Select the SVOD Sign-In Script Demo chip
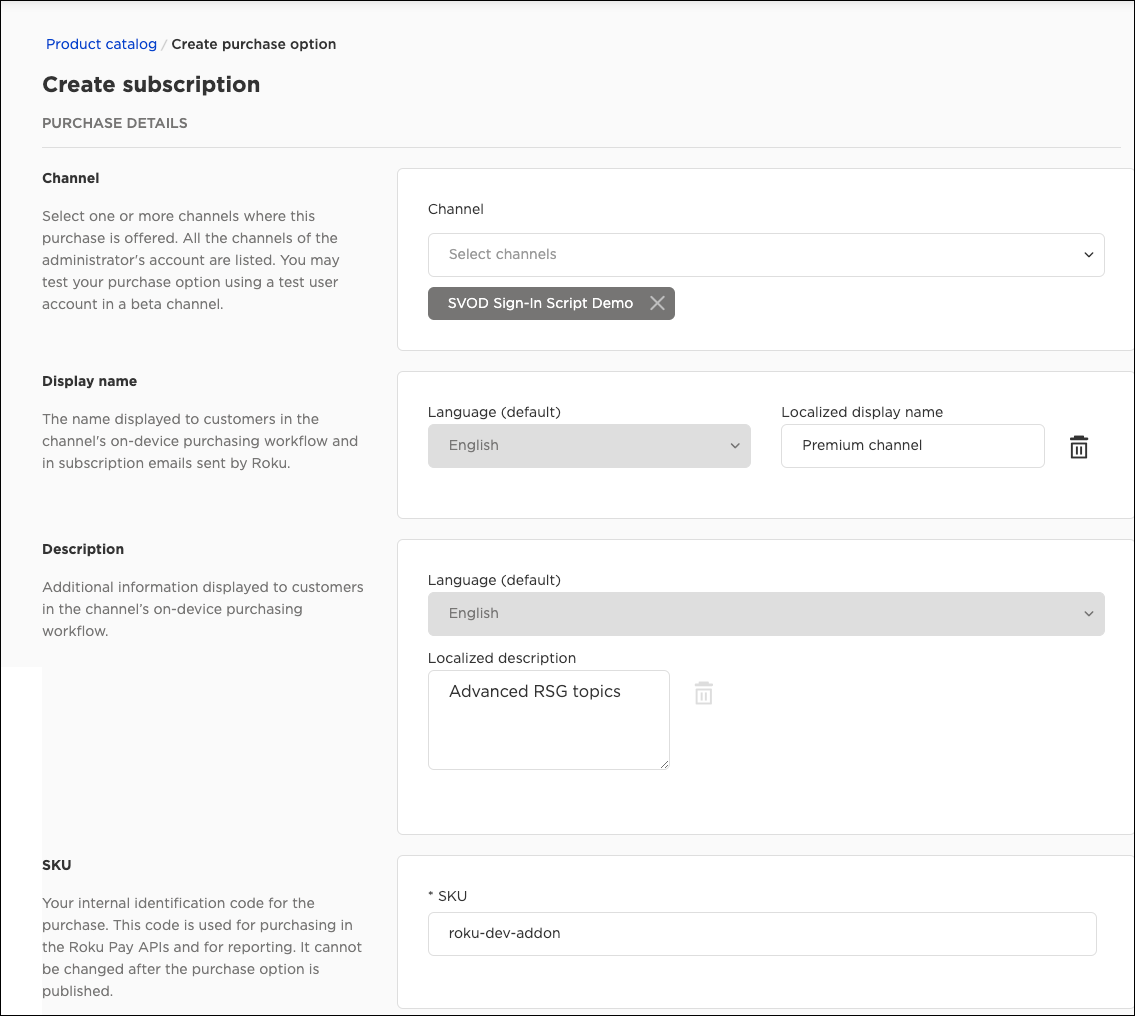 pyautogui.click(x=540, y=303)
